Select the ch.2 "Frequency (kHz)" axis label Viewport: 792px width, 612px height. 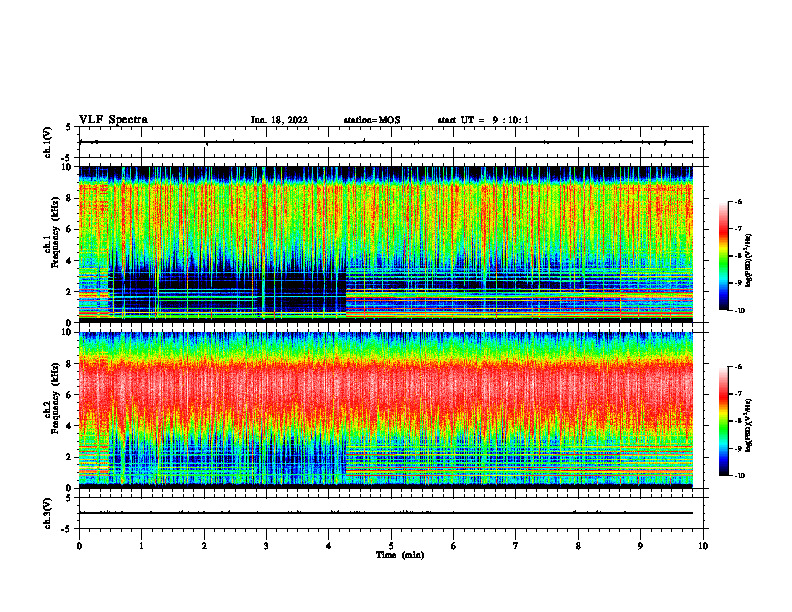click(x=55, y=398)
